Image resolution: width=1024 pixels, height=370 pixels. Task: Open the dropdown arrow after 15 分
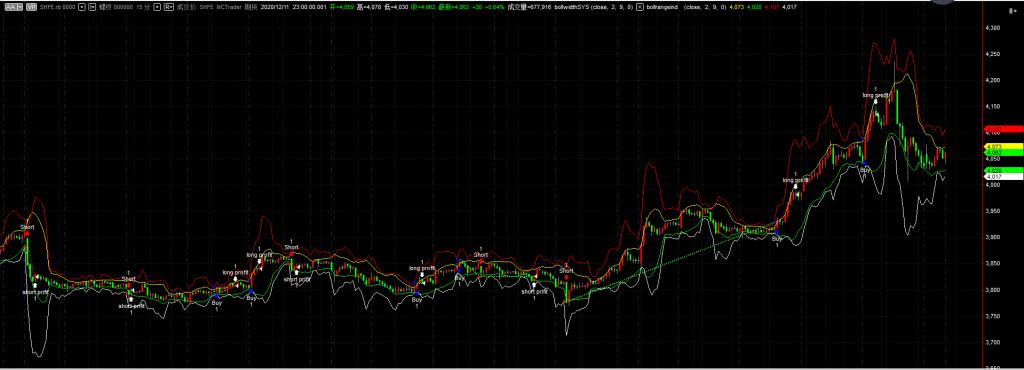tap(157, 7)
